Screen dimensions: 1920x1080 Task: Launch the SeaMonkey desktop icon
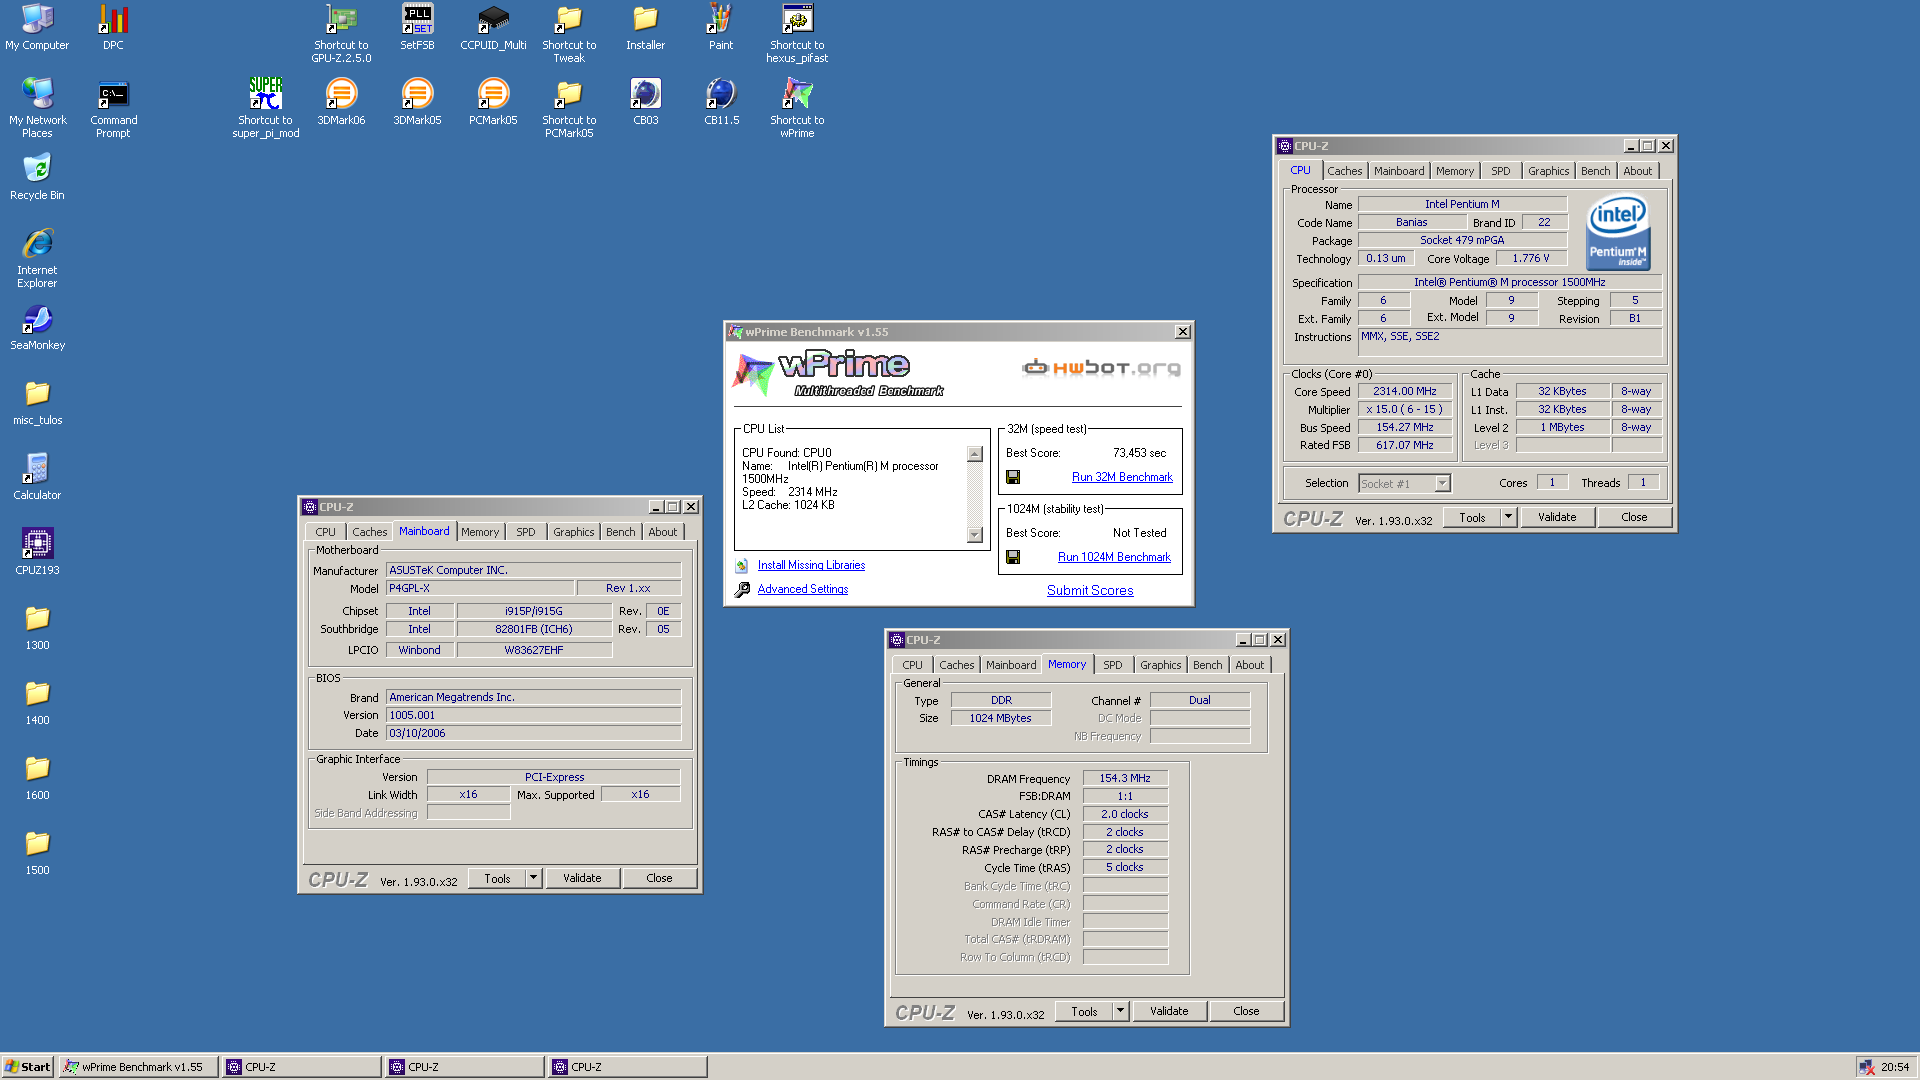[x=37, y=327]
